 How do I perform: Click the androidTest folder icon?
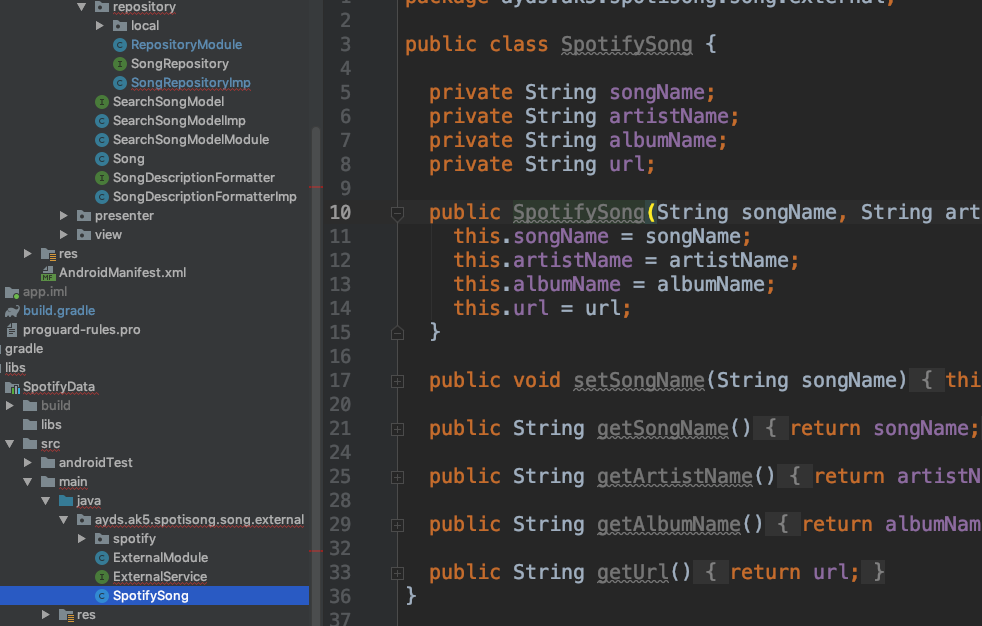tap(48, 463)
